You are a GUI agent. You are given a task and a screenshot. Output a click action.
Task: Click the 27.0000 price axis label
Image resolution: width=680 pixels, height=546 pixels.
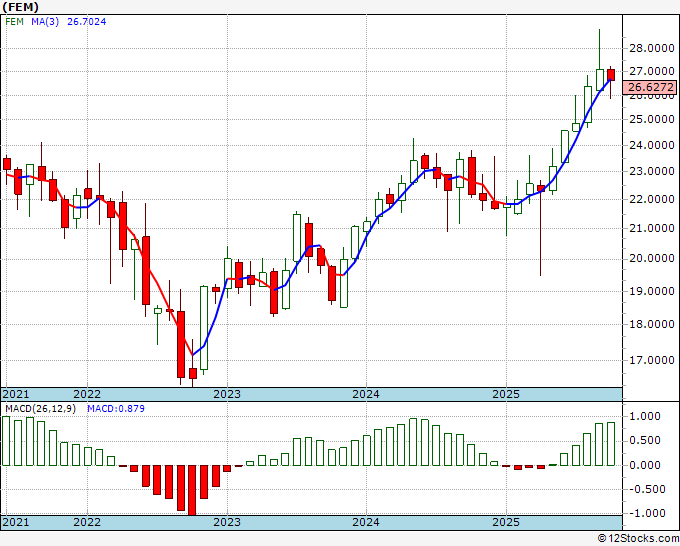(x=651, y=71)
